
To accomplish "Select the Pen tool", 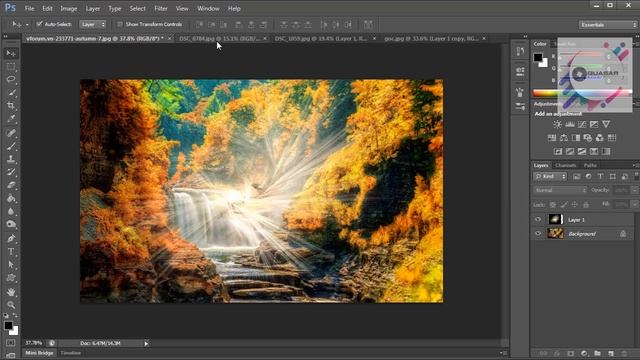I will pyautogui.click(x=11, y=238).
